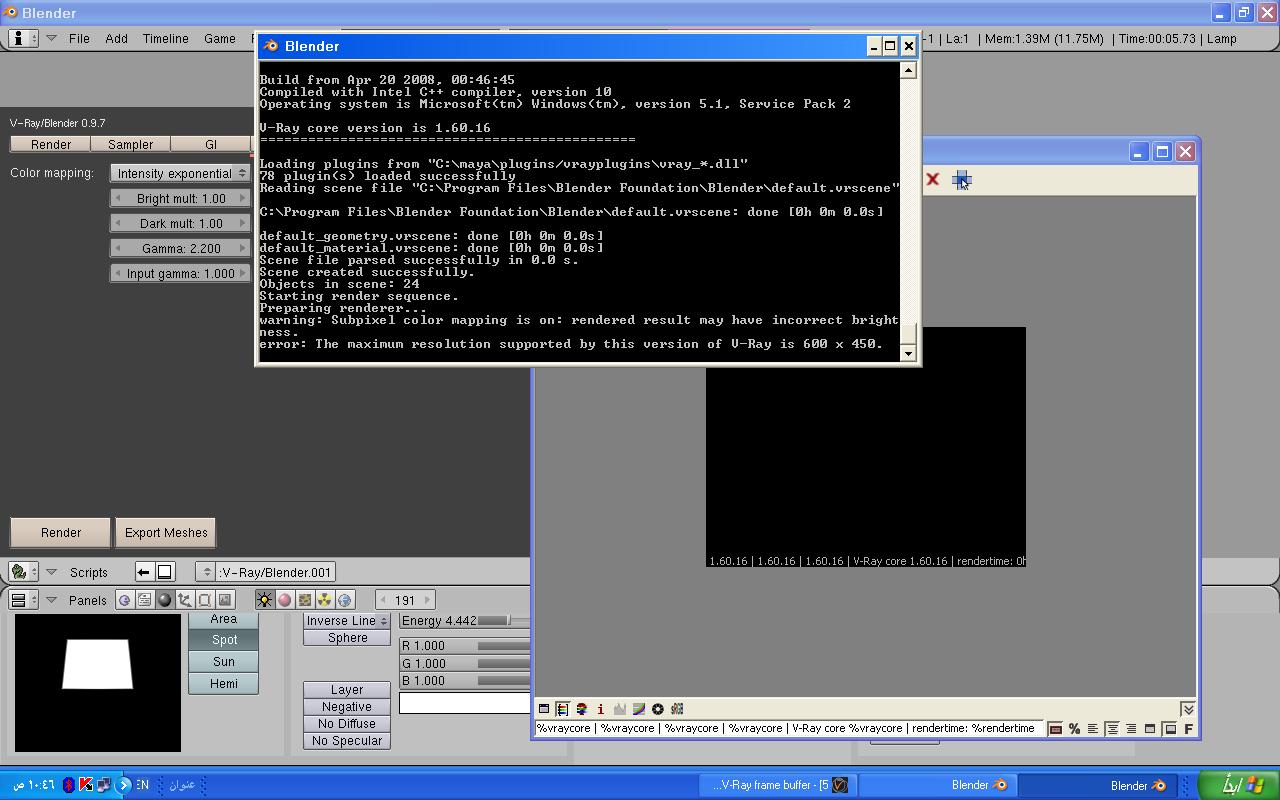Click the Gamma 2.200 value field

point(180,248)
